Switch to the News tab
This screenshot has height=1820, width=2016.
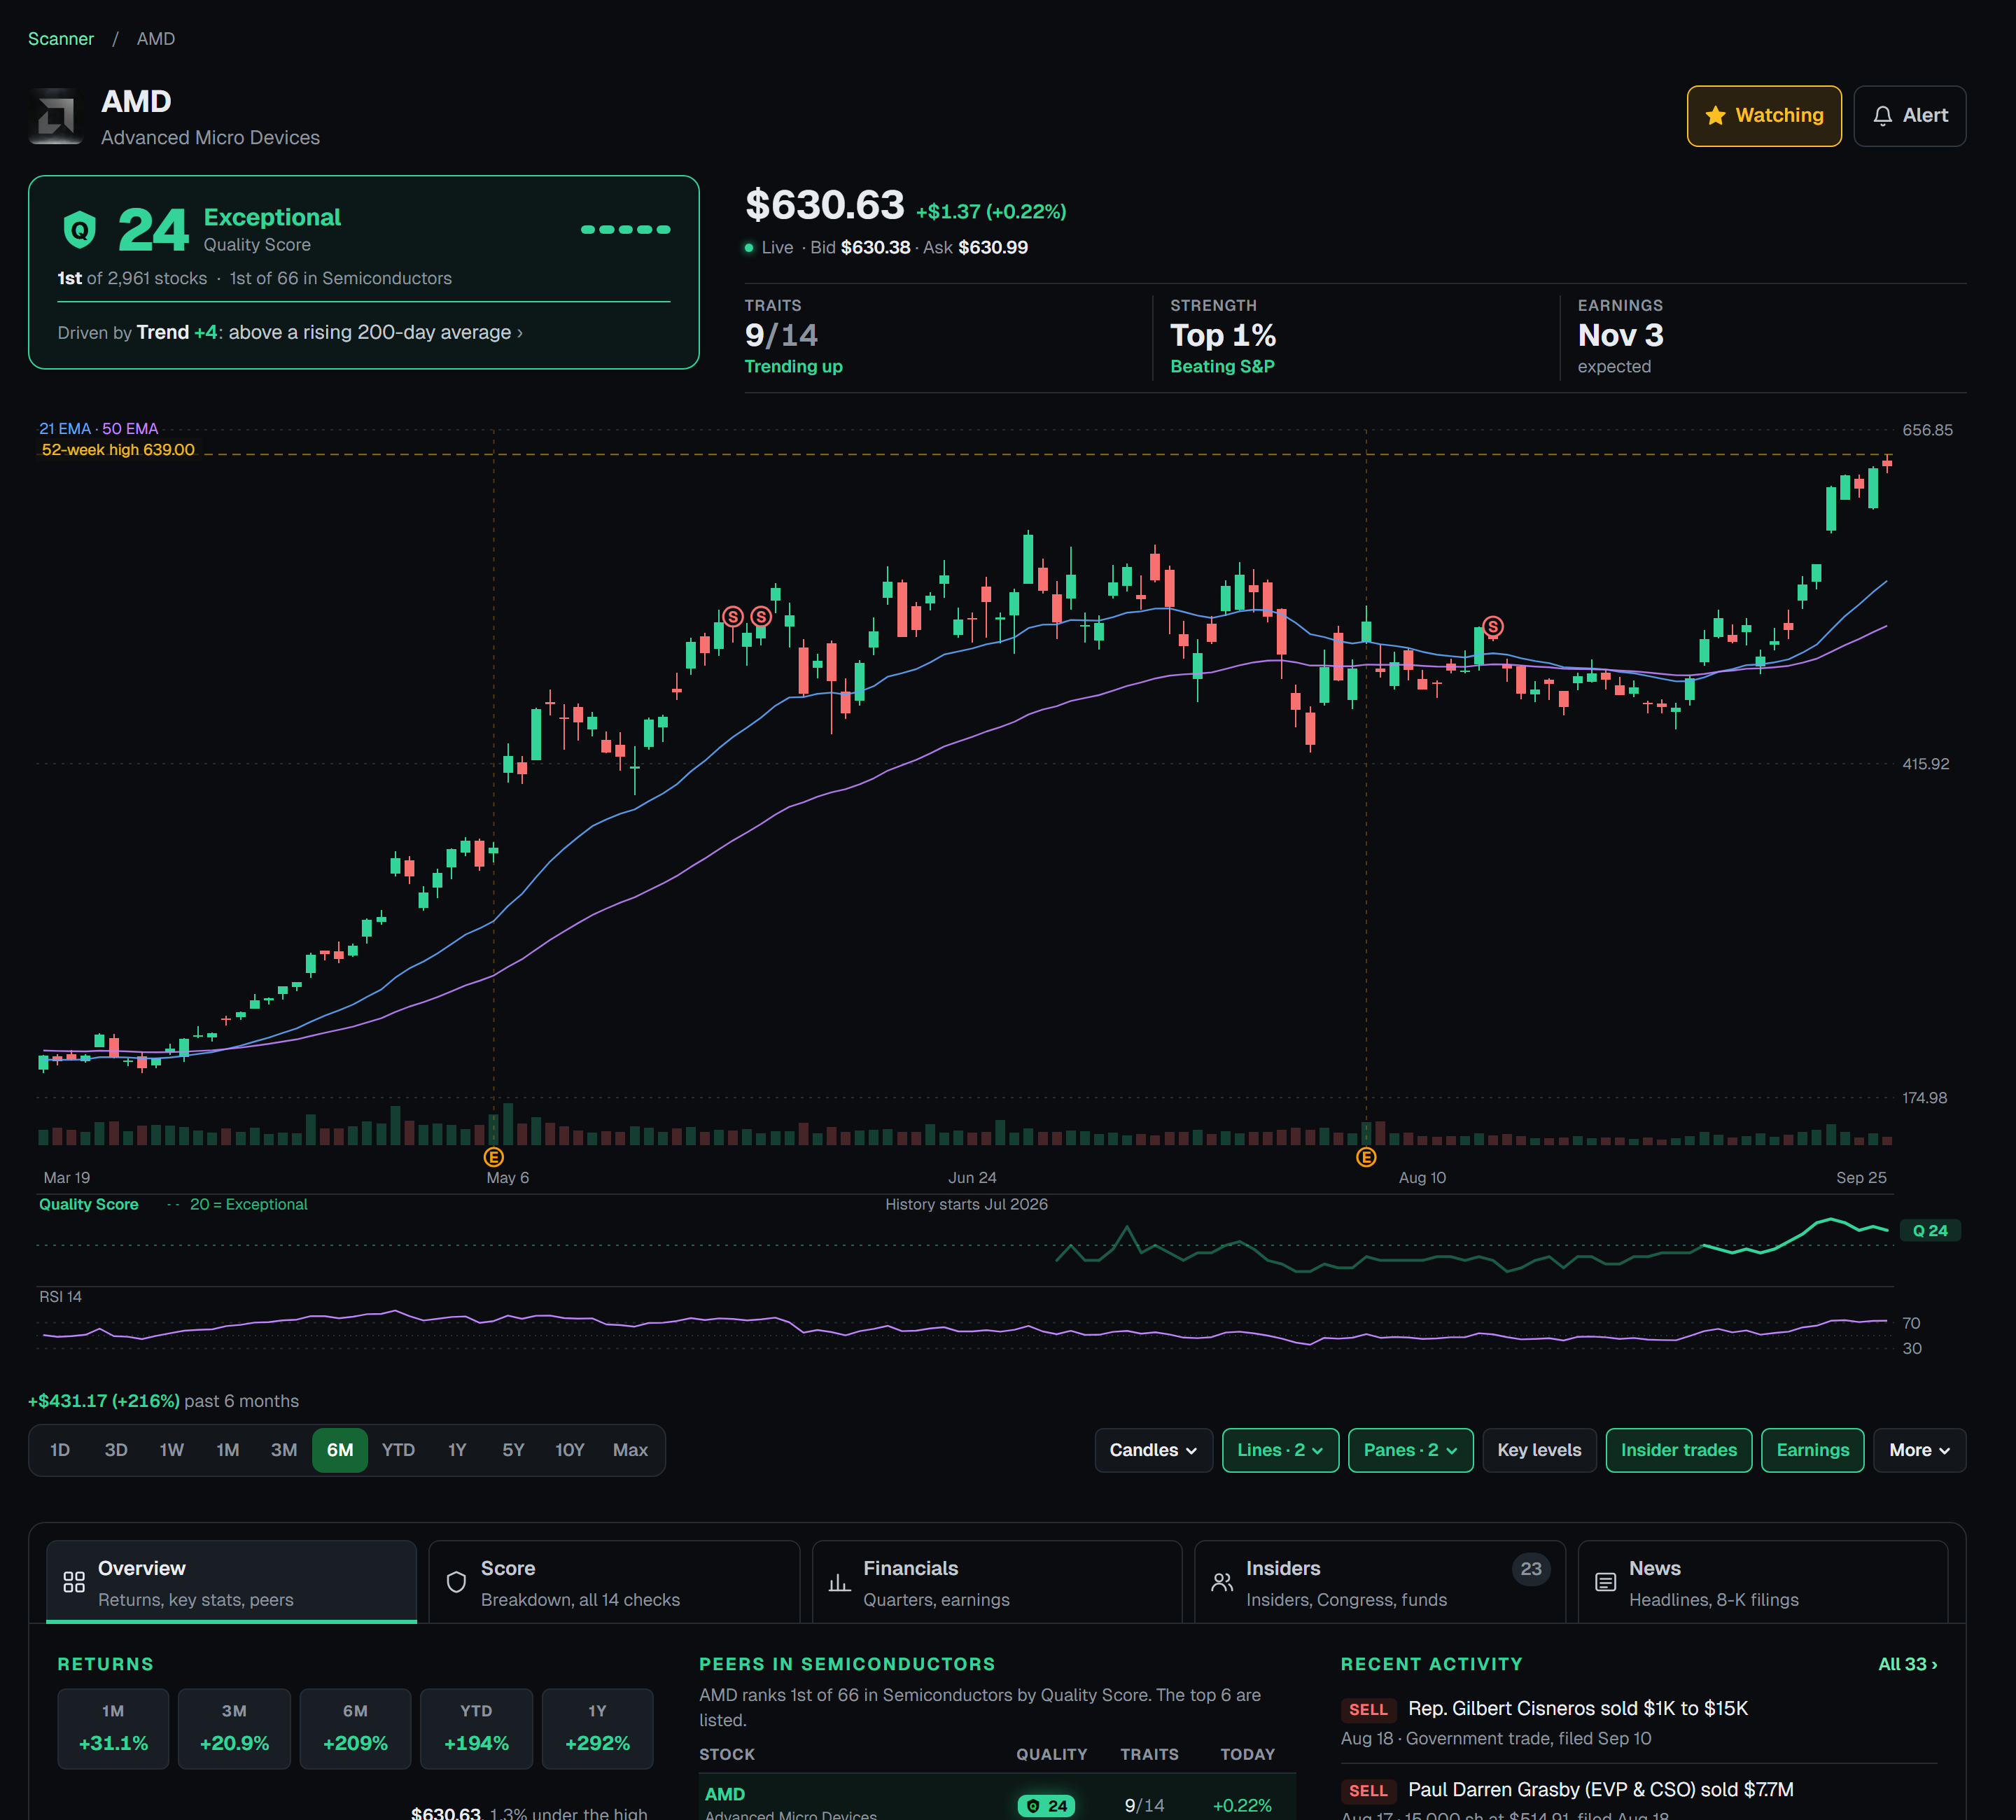(x=1763, y=1582)
